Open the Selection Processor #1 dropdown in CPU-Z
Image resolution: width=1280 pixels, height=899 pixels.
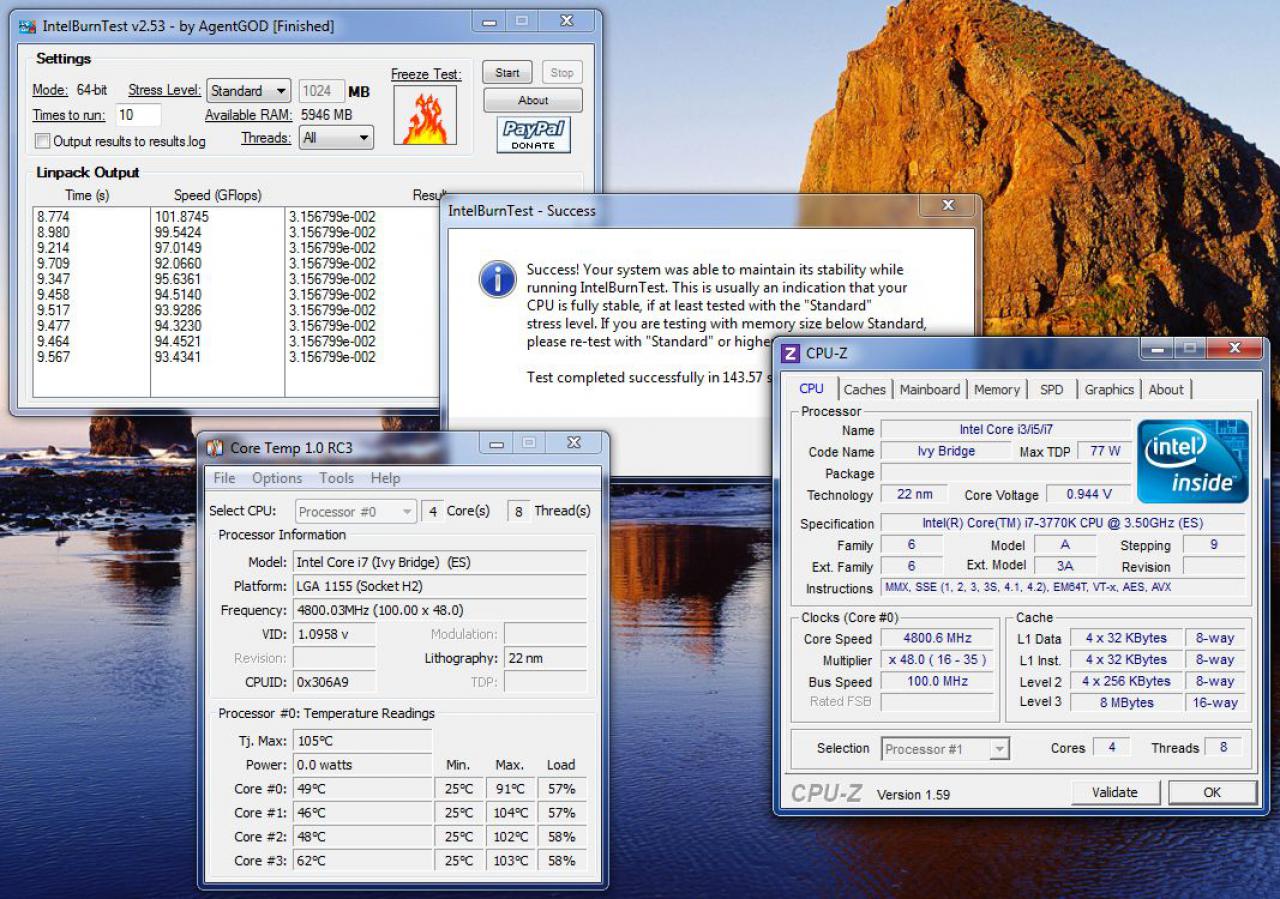945,749
